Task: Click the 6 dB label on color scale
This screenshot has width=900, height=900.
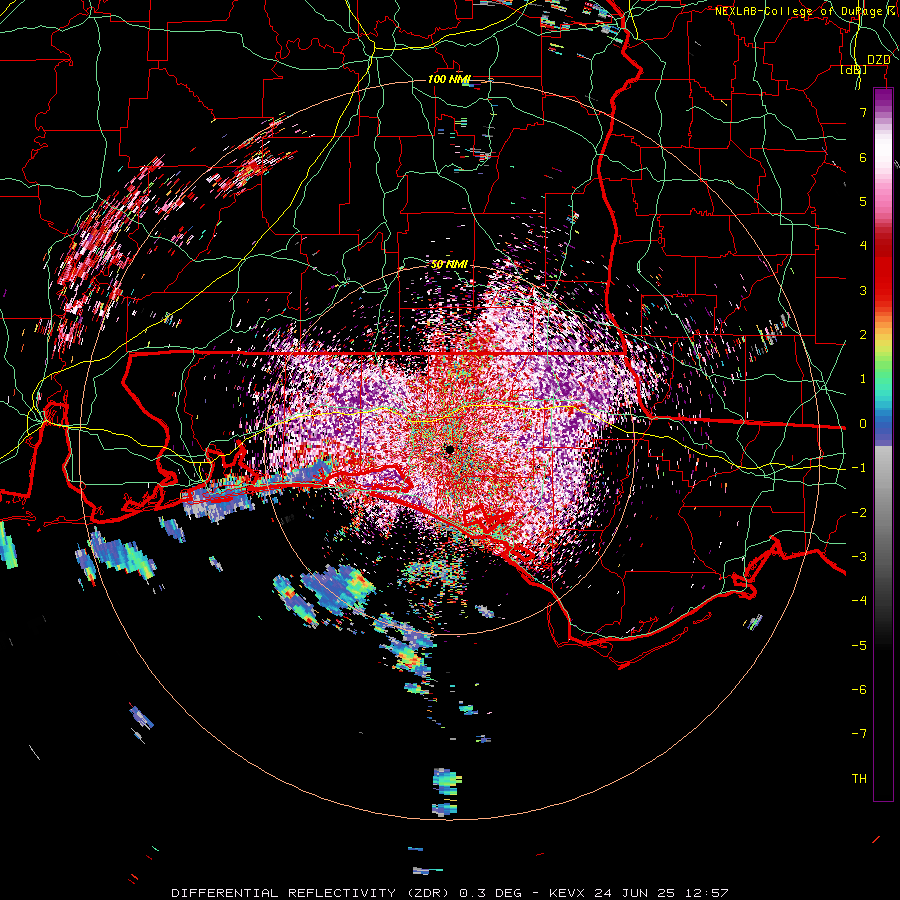Action: pos(863,157)
